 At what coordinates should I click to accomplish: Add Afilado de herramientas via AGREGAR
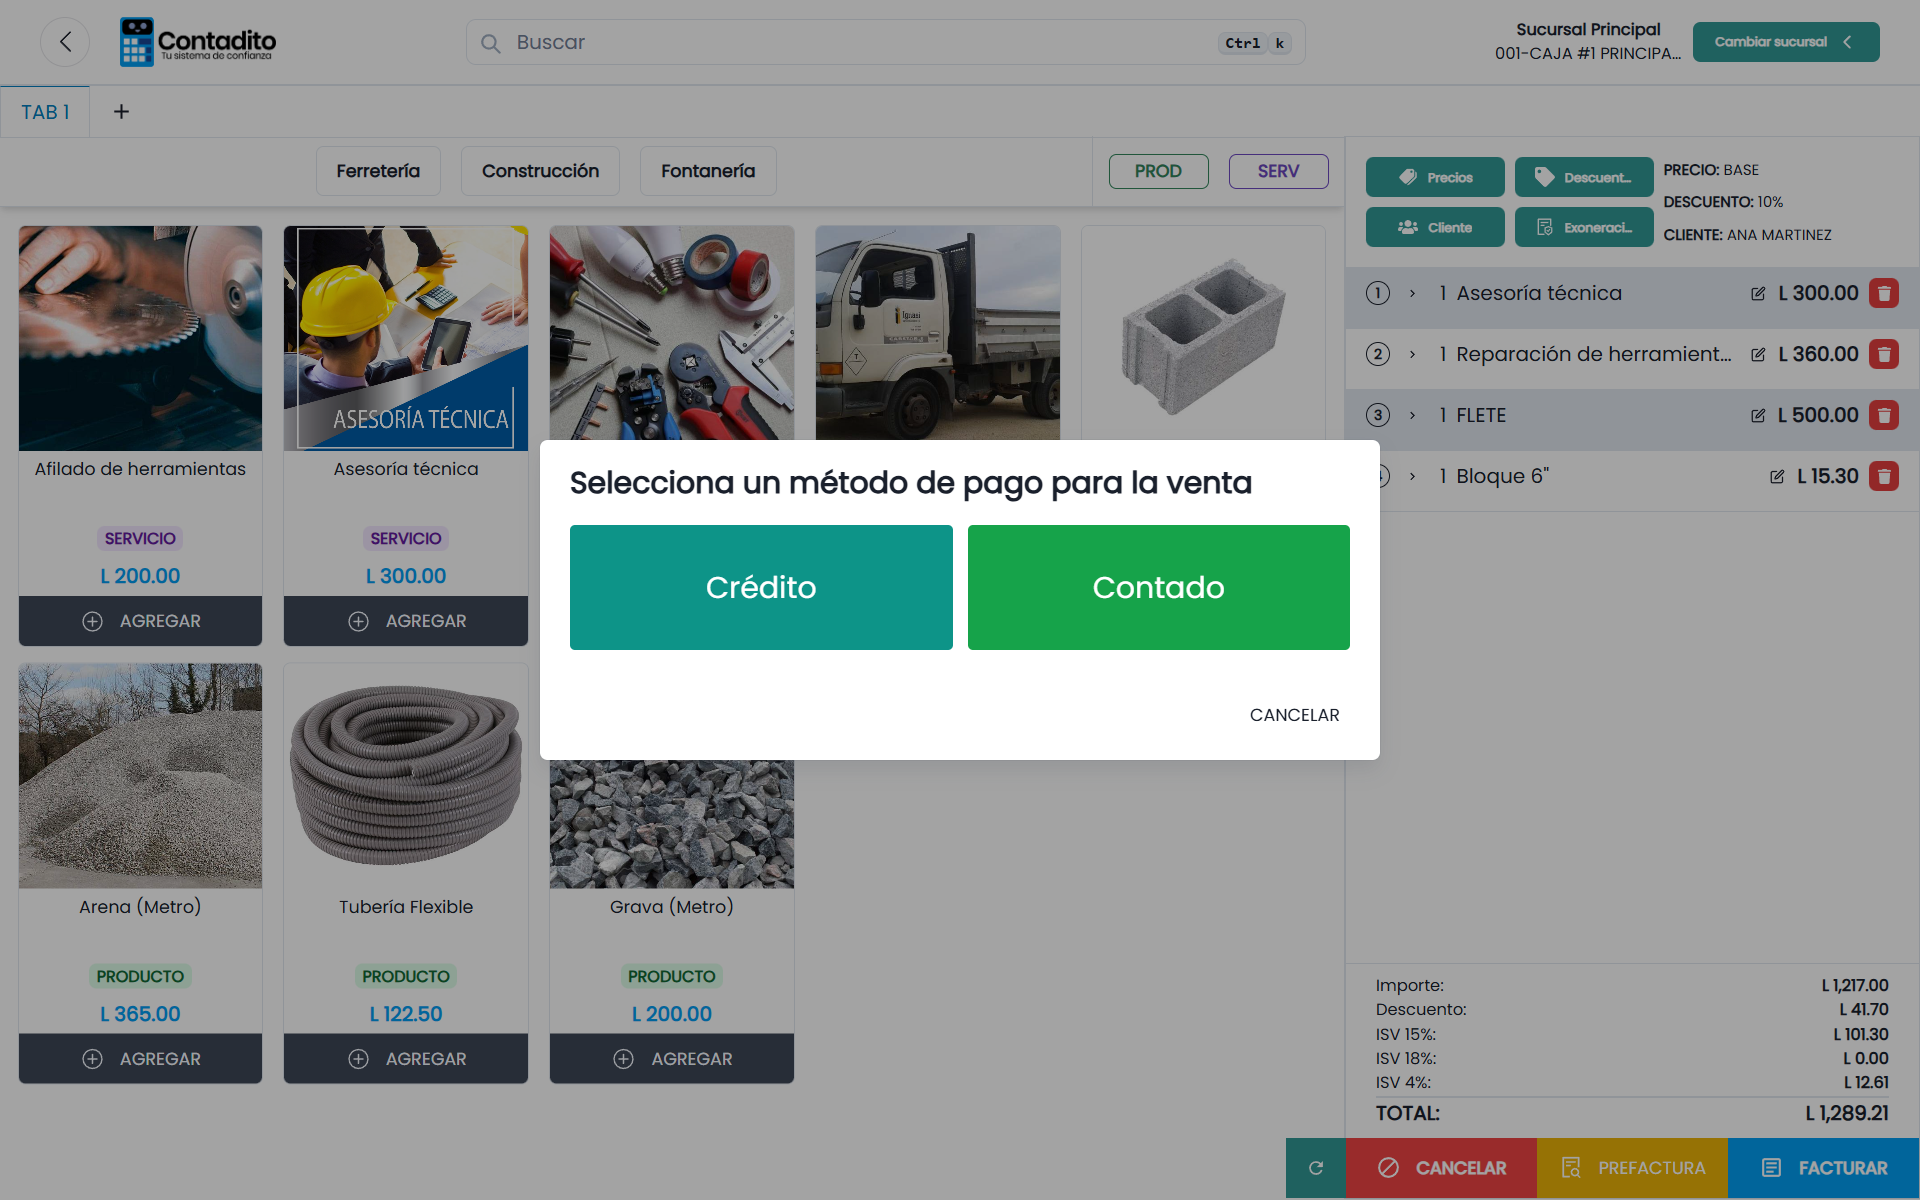[140, 621]
